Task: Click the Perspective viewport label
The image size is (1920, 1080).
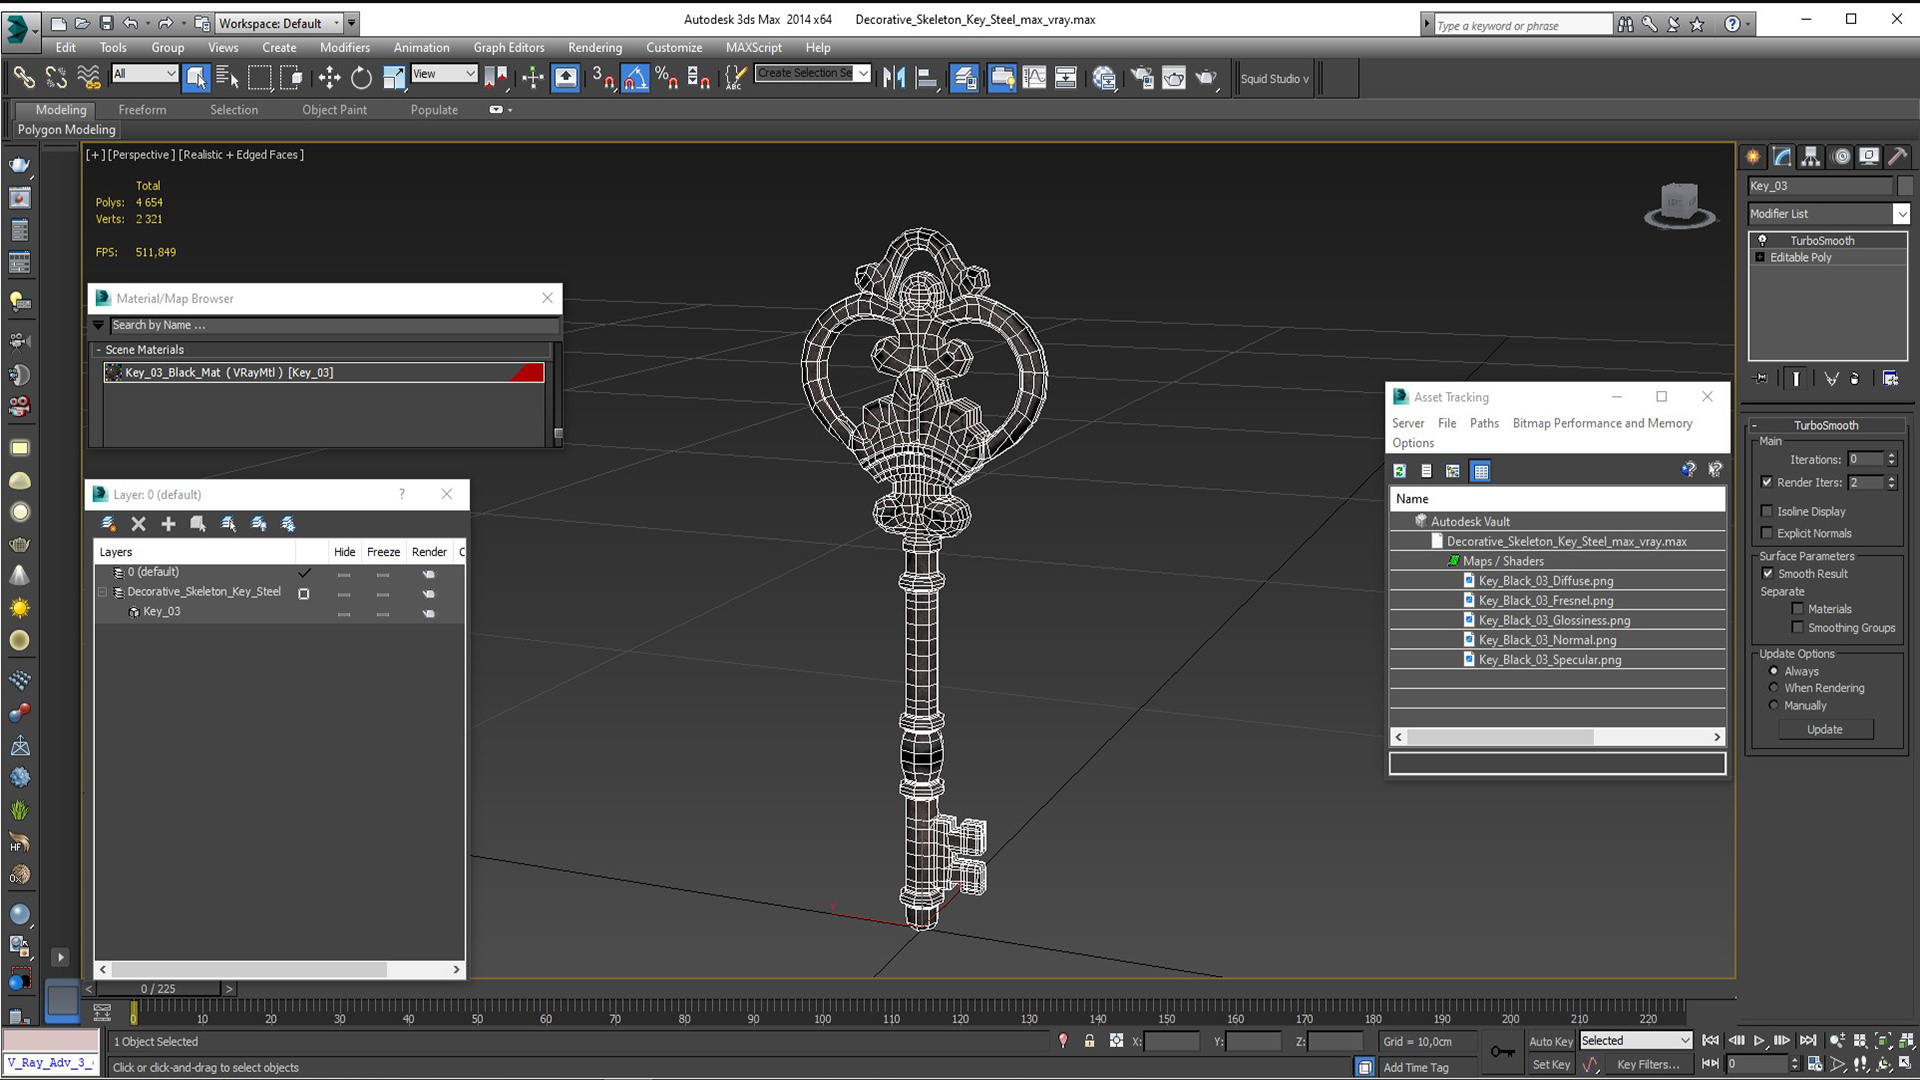Action: pyautogui.click(x=141, y=155)
